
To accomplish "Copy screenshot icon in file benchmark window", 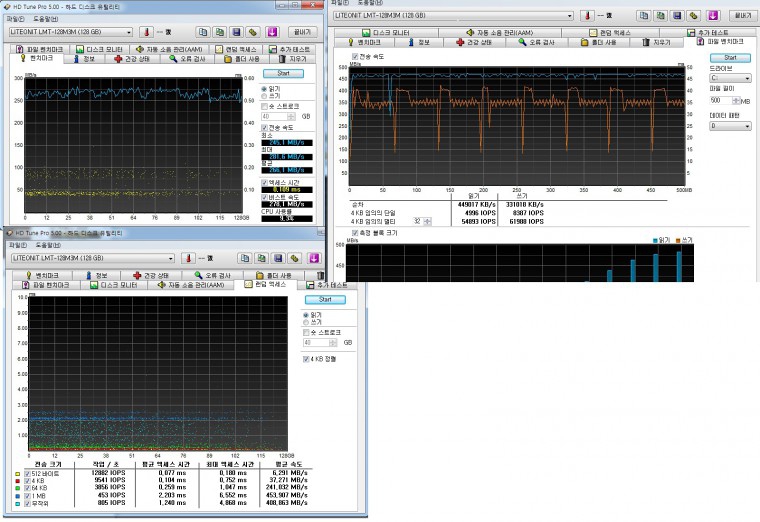I will click(660, 16).
